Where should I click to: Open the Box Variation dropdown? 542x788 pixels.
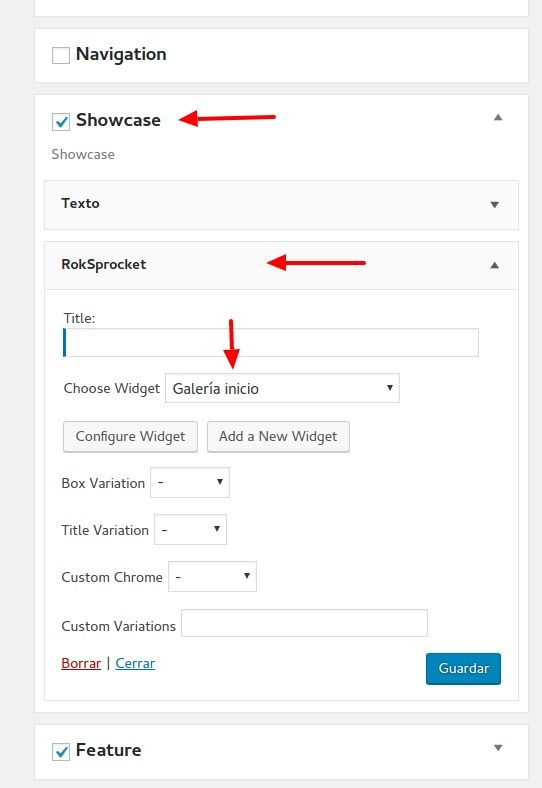(190, 482)
